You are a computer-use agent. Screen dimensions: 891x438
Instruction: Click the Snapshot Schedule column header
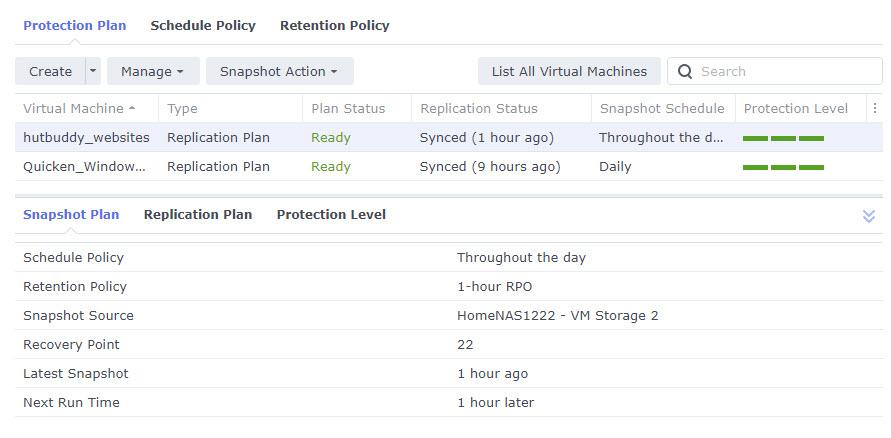[663, 109]
